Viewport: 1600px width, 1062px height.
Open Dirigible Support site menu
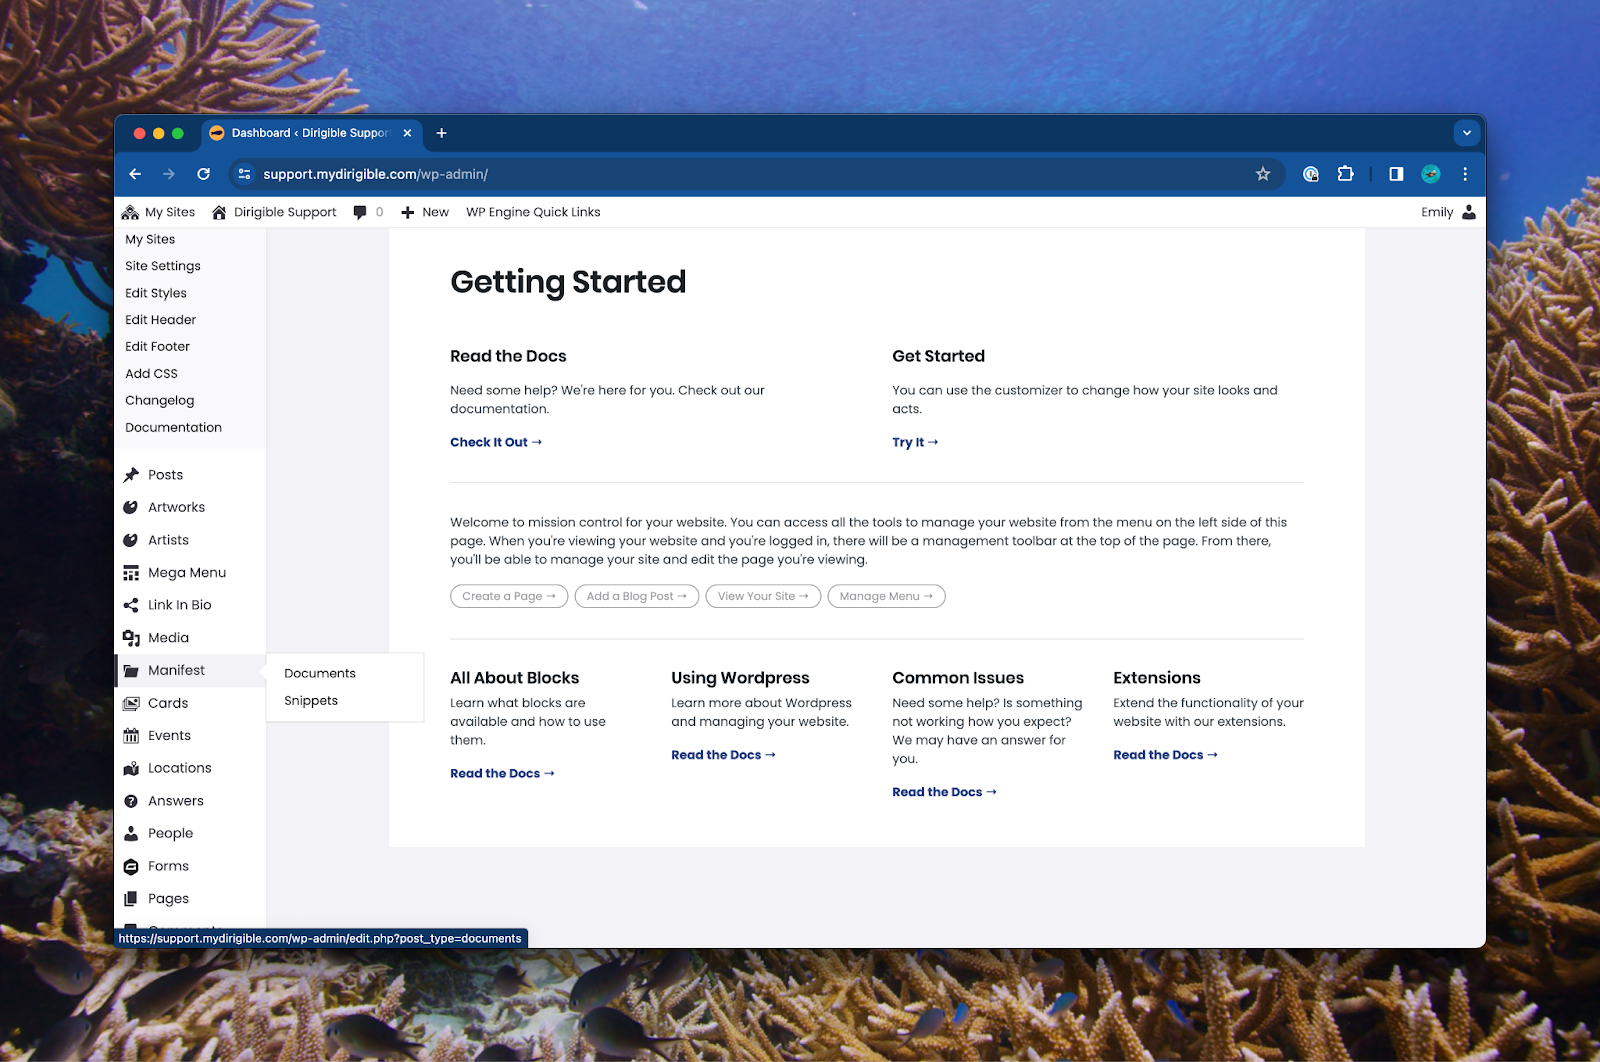(x=274, y=212)
